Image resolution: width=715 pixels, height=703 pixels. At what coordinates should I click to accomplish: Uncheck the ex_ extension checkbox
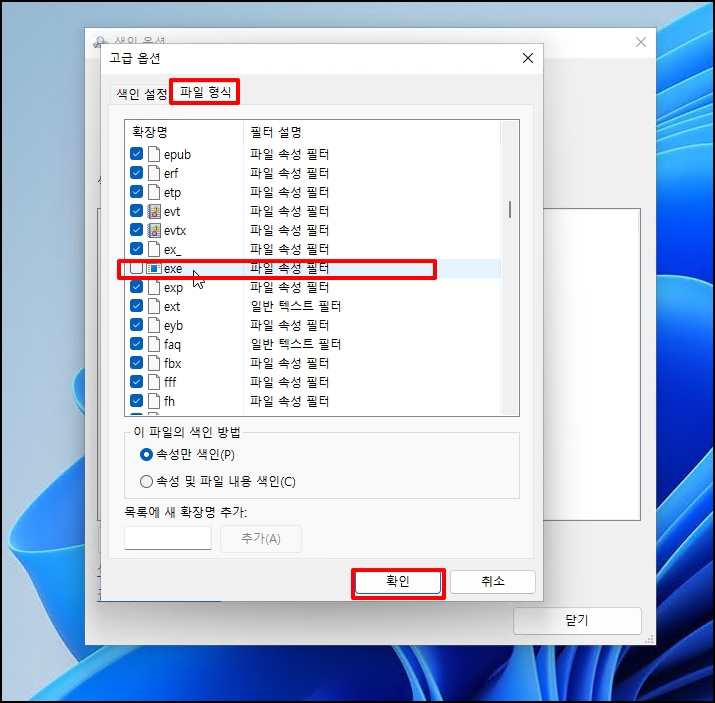(136, 248)
